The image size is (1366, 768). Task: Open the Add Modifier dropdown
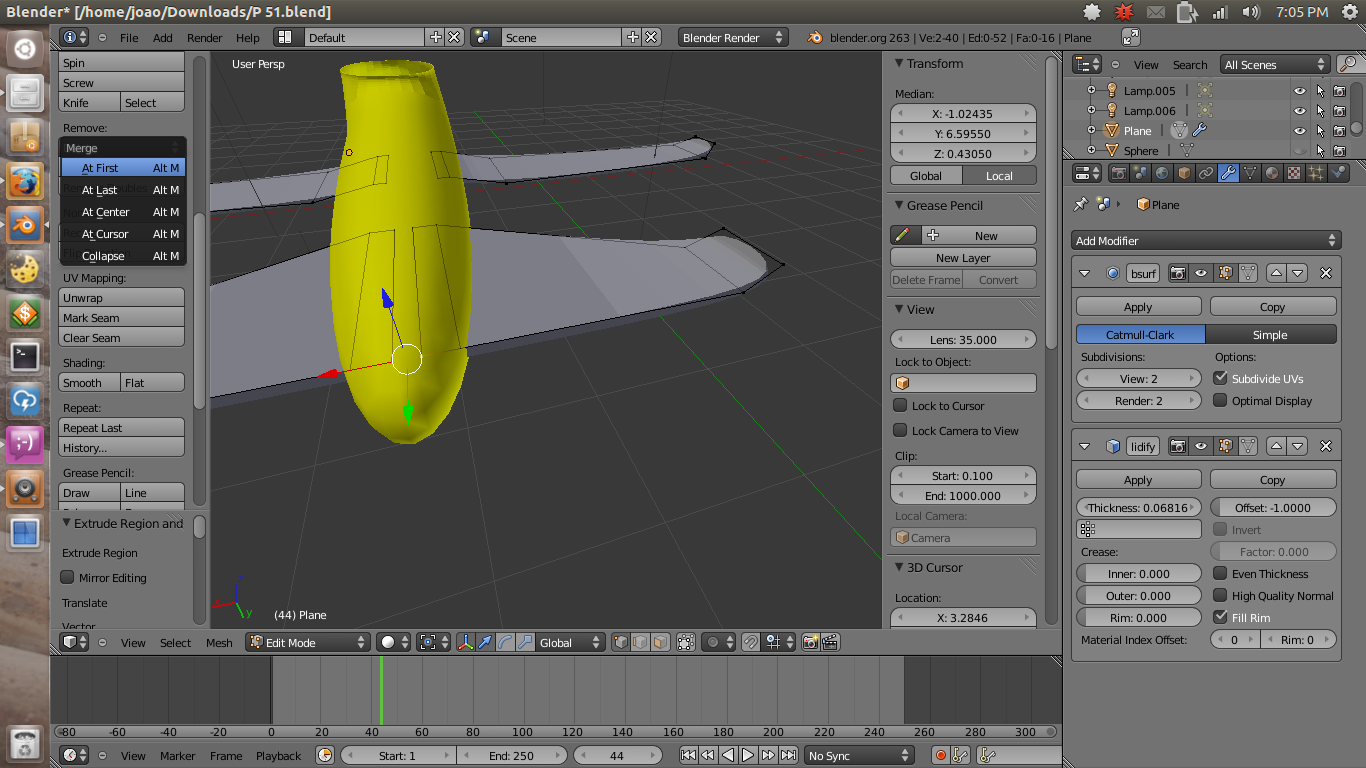click(1205, 240)
